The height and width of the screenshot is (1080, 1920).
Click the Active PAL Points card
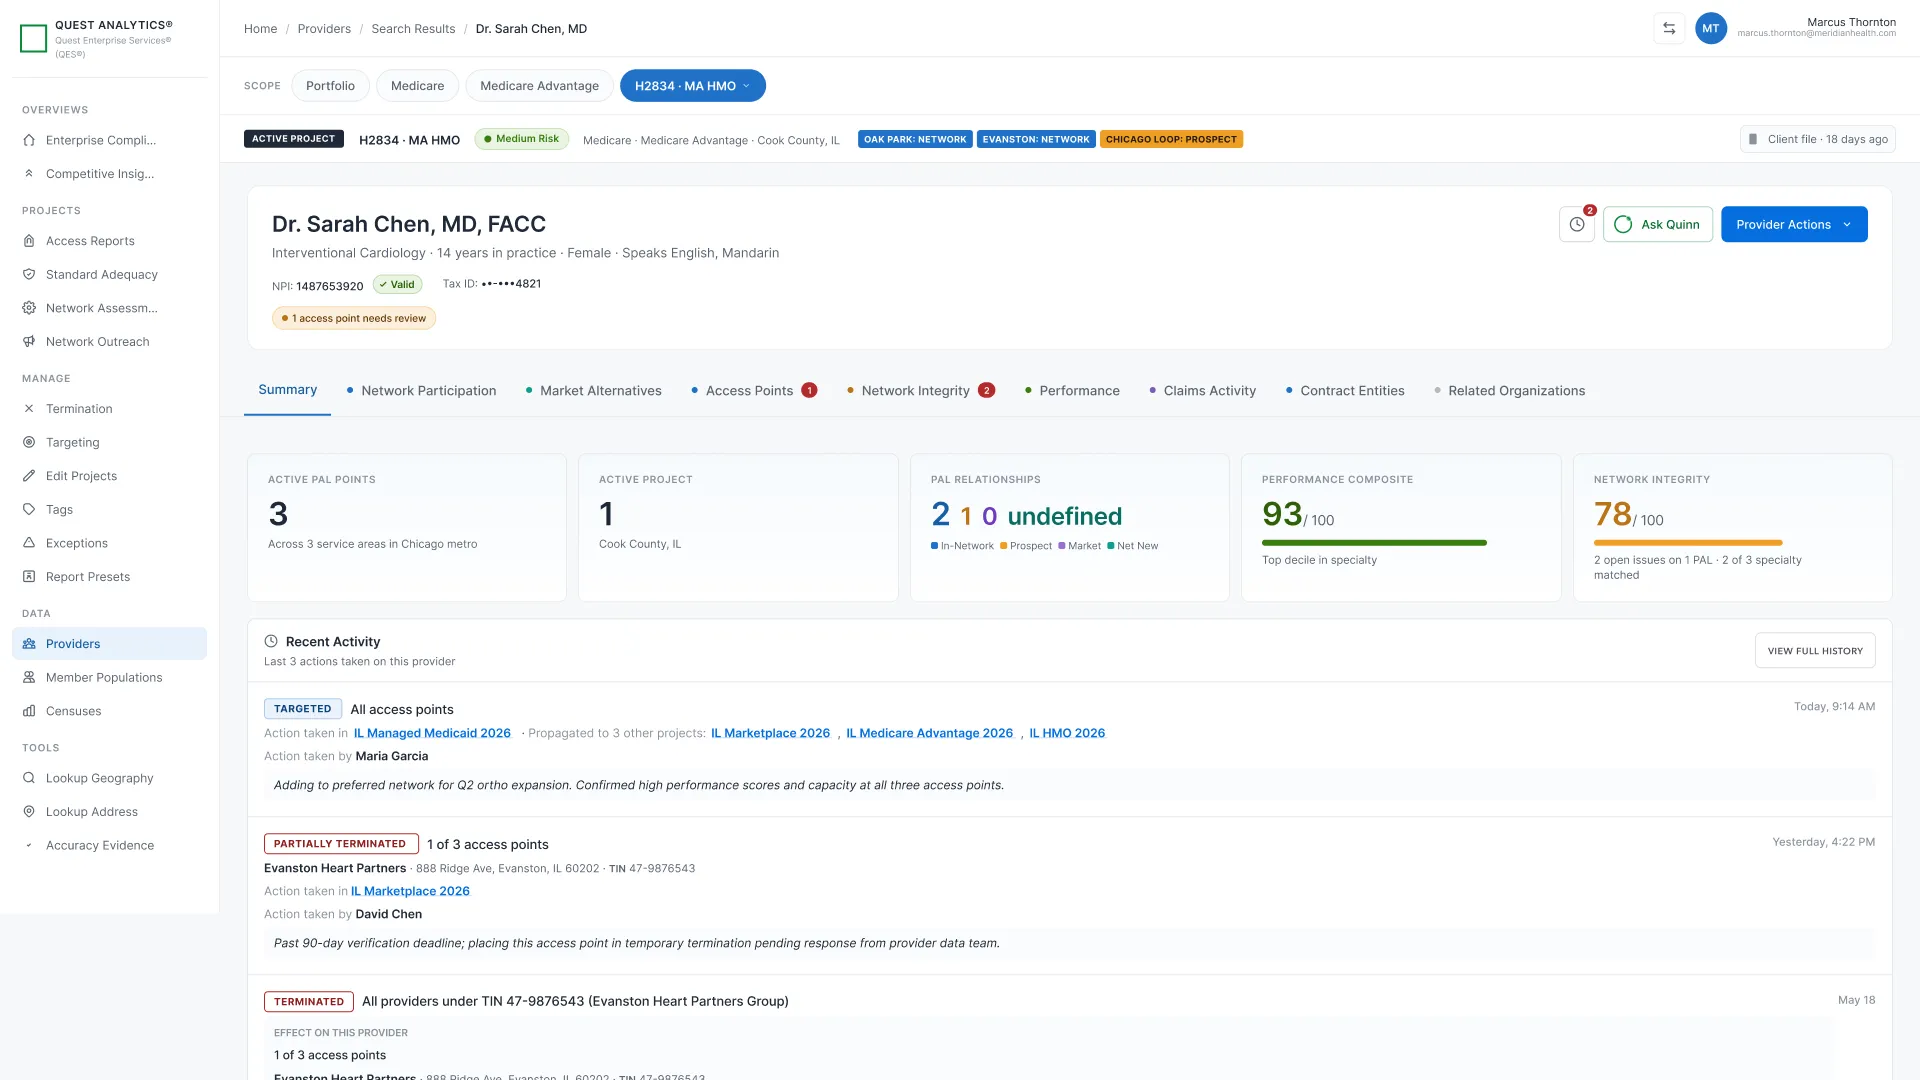(x=407, y=528)
